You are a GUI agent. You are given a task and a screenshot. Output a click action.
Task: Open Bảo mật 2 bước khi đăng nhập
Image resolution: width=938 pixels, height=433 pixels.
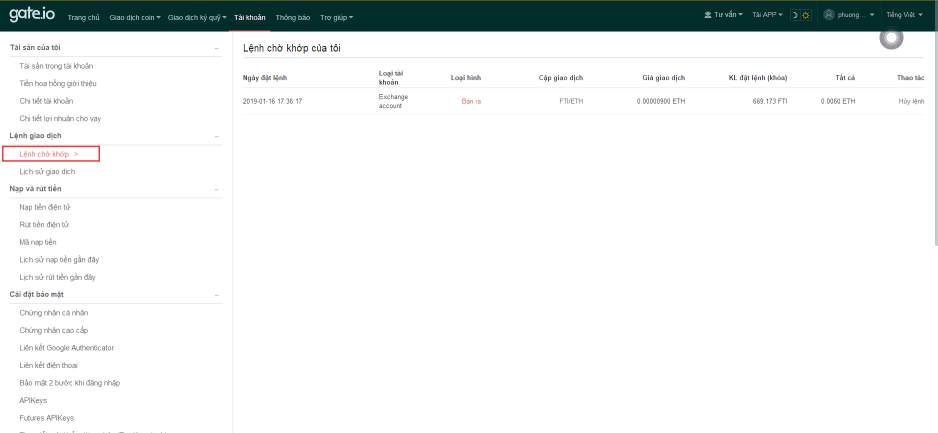click(x=71, y=383)
